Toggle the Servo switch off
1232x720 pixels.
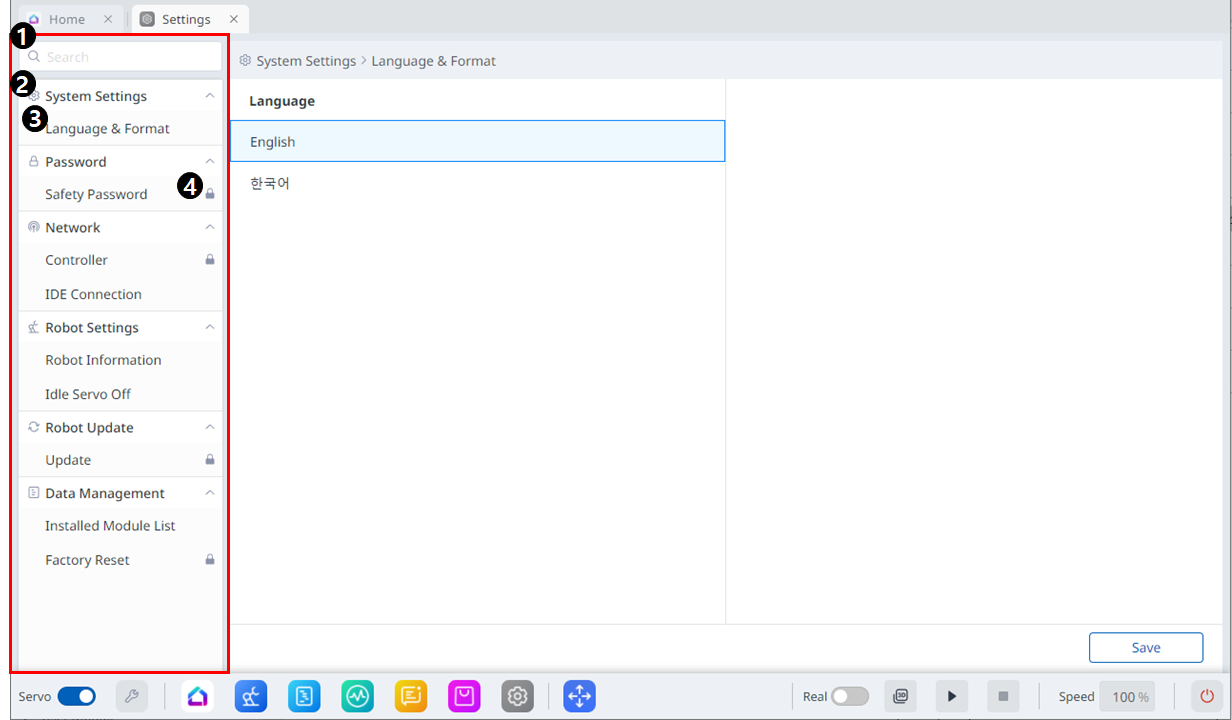tap(77, 696)
